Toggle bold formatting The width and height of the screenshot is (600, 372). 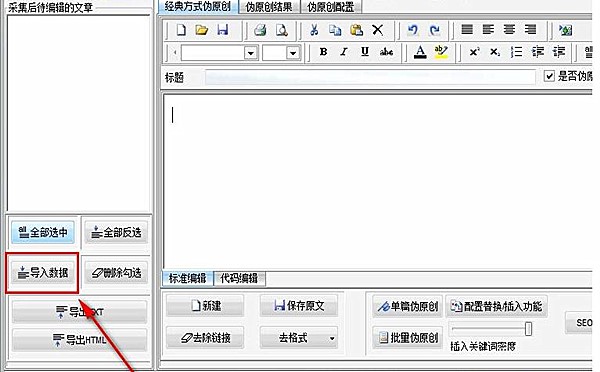(323, 52)
